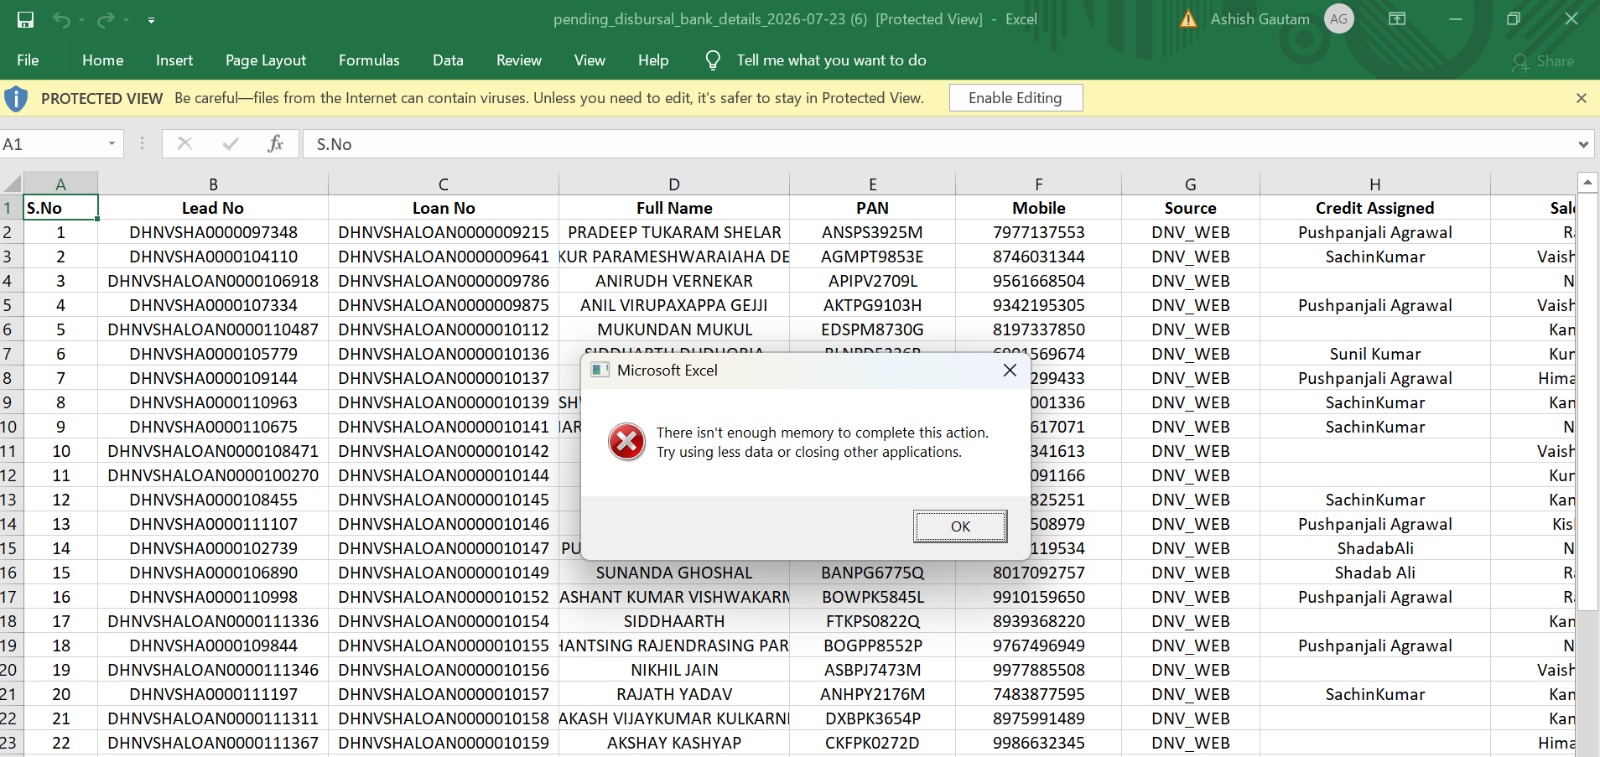The width and height of the screenshot is (1600, 757).
Task: Switch to the View tab
Action: click(590, 60)
